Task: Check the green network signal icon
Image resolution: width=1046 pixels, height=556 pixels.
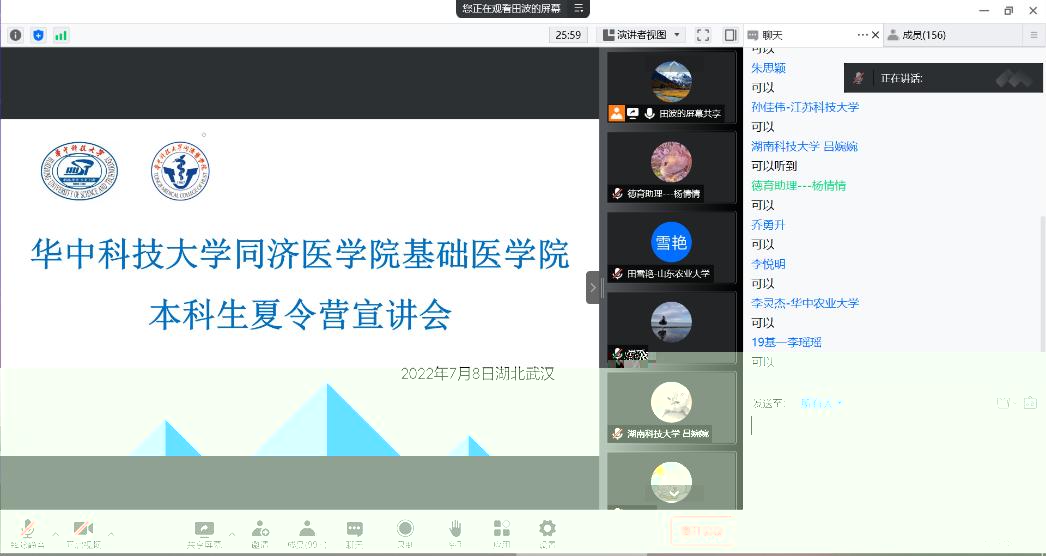Action: pyautogui.click(x=61, y=35)
